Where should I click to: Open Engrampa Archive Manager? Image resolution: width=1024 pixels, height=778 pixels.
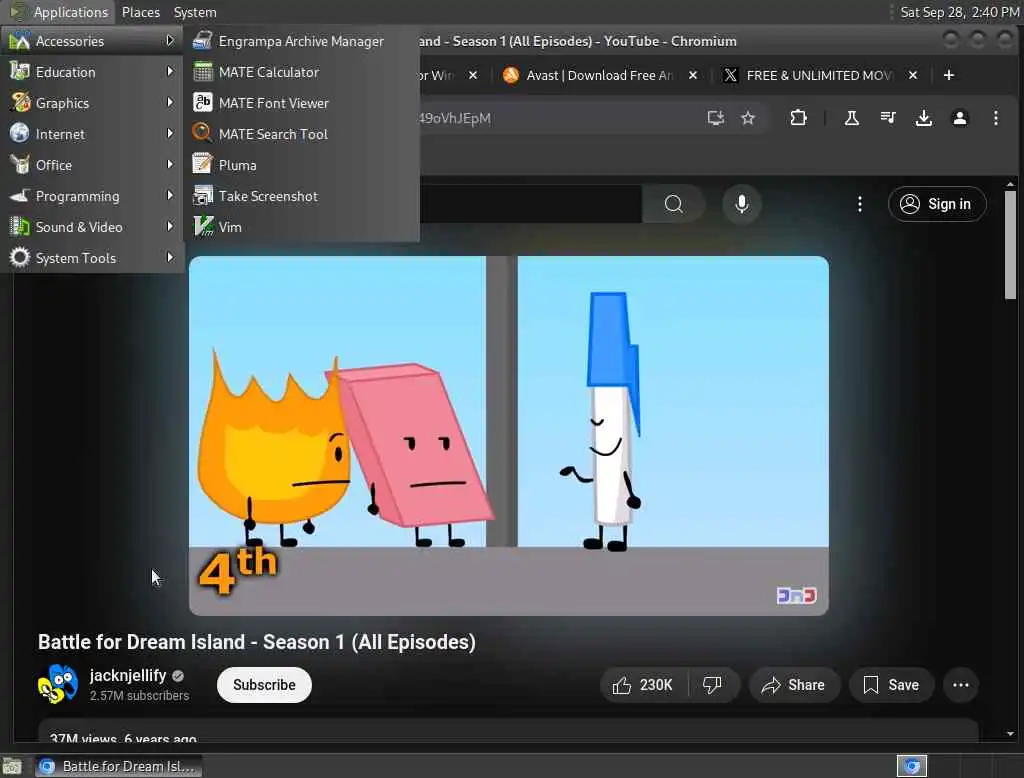(301, 41)
